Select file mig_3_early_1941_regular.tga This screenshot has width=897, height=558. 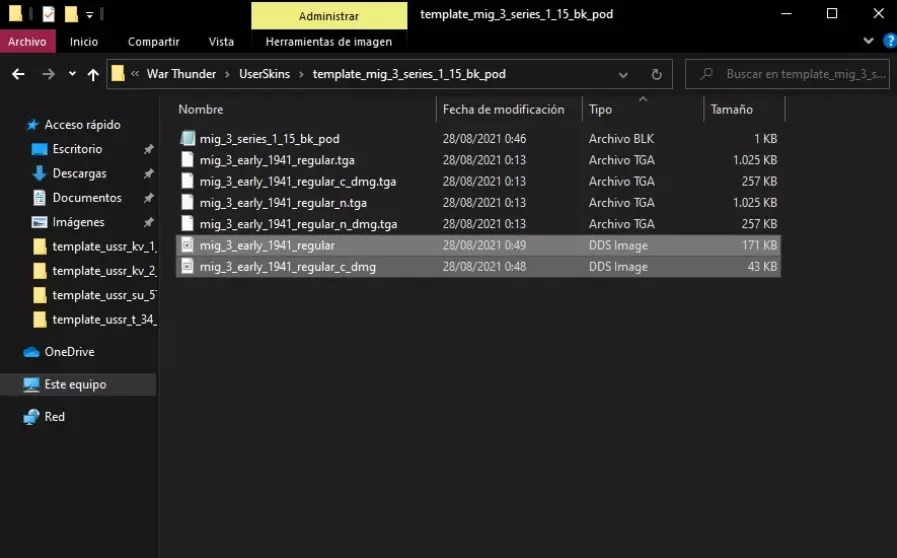click(277, 160)
